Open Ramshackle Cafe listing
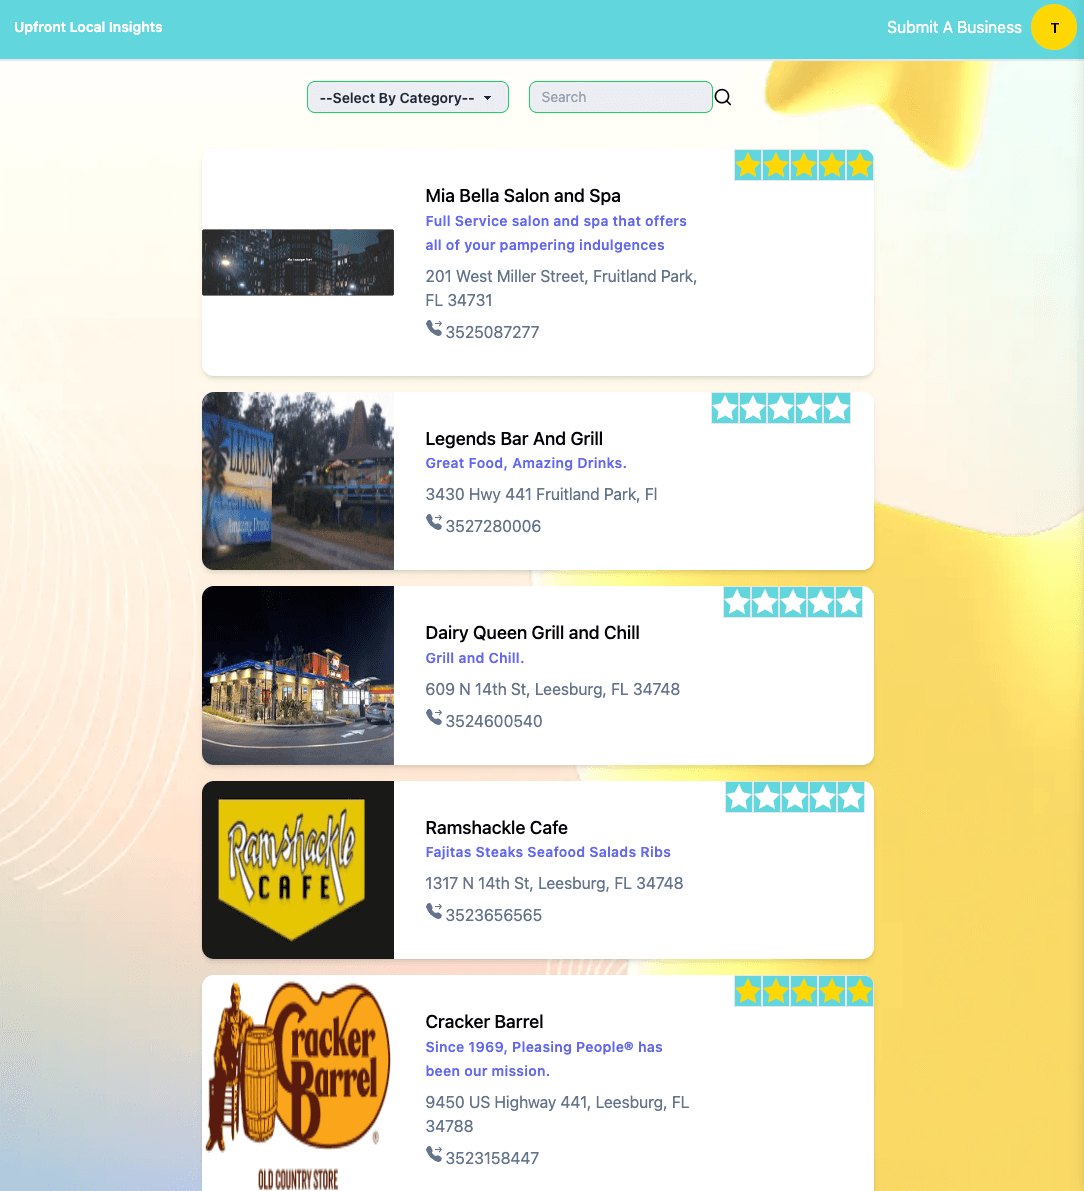 (x=497, y=828)
